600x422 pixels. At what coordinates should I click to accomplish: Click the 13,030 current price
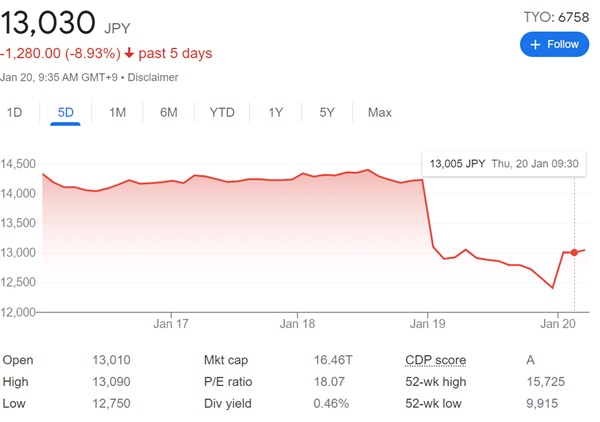[49, 20]
